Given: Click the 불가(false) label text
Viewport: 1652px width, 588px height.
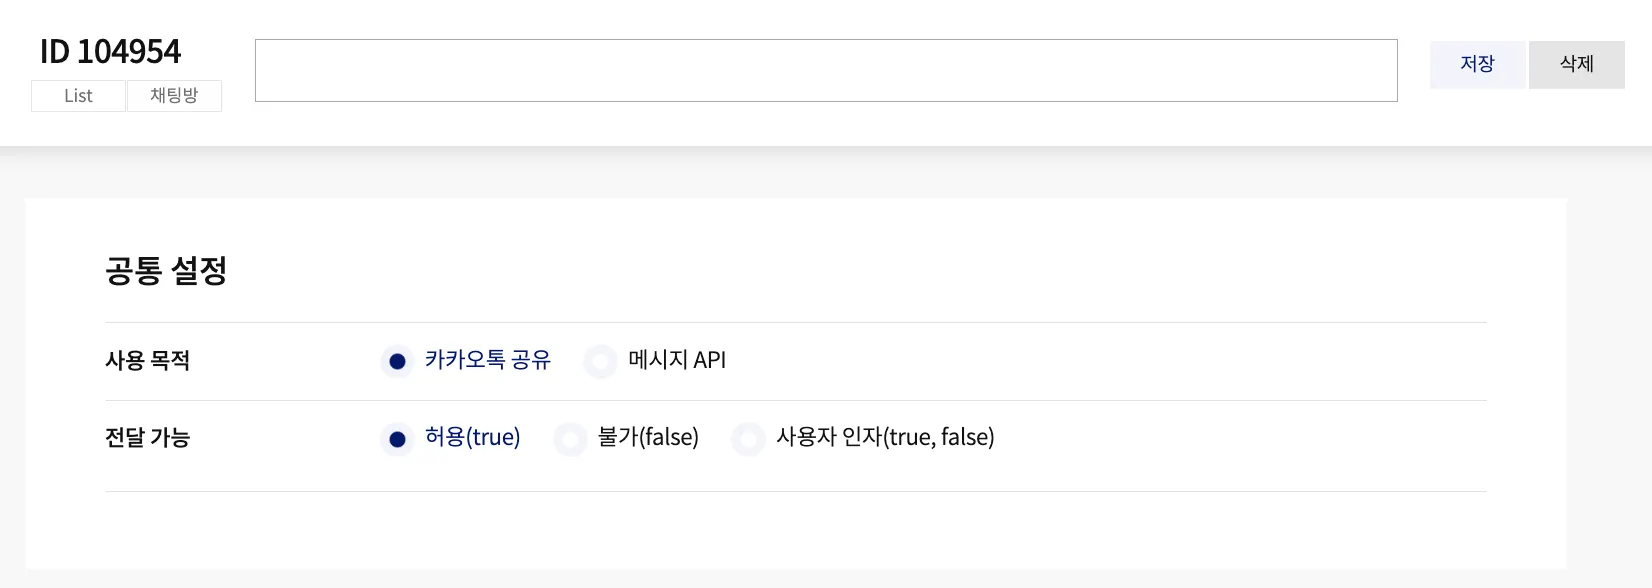Looking at the screenshot, I should [x=648, y=437].
